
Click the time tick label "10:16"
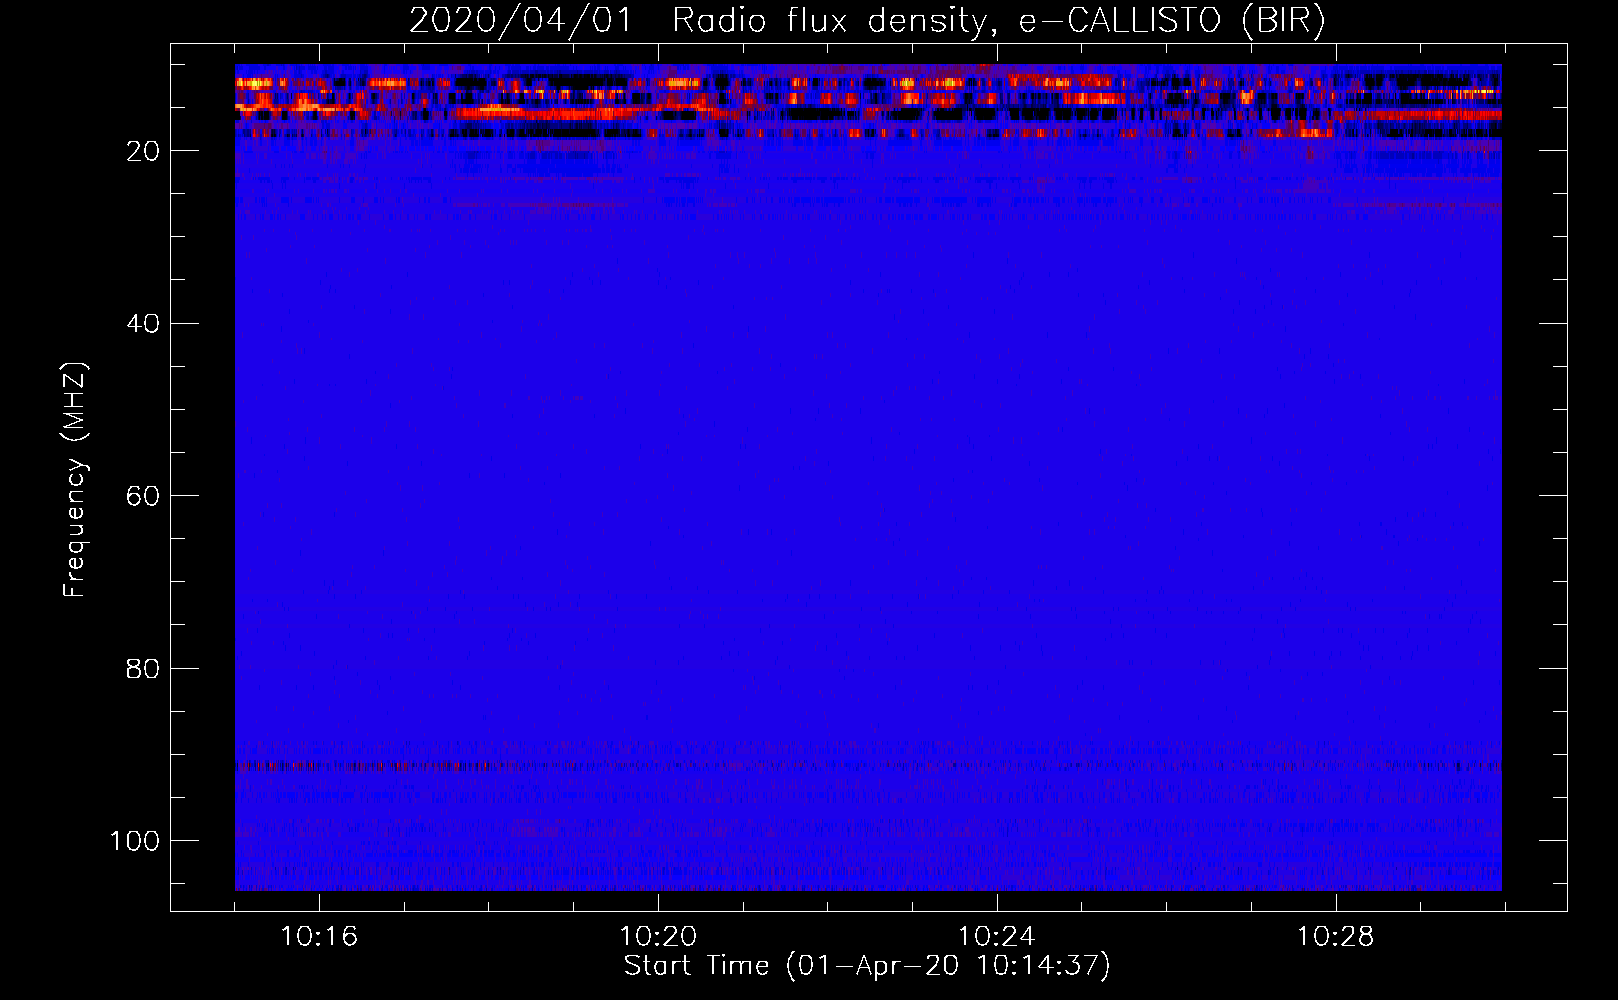coord(319,937)
